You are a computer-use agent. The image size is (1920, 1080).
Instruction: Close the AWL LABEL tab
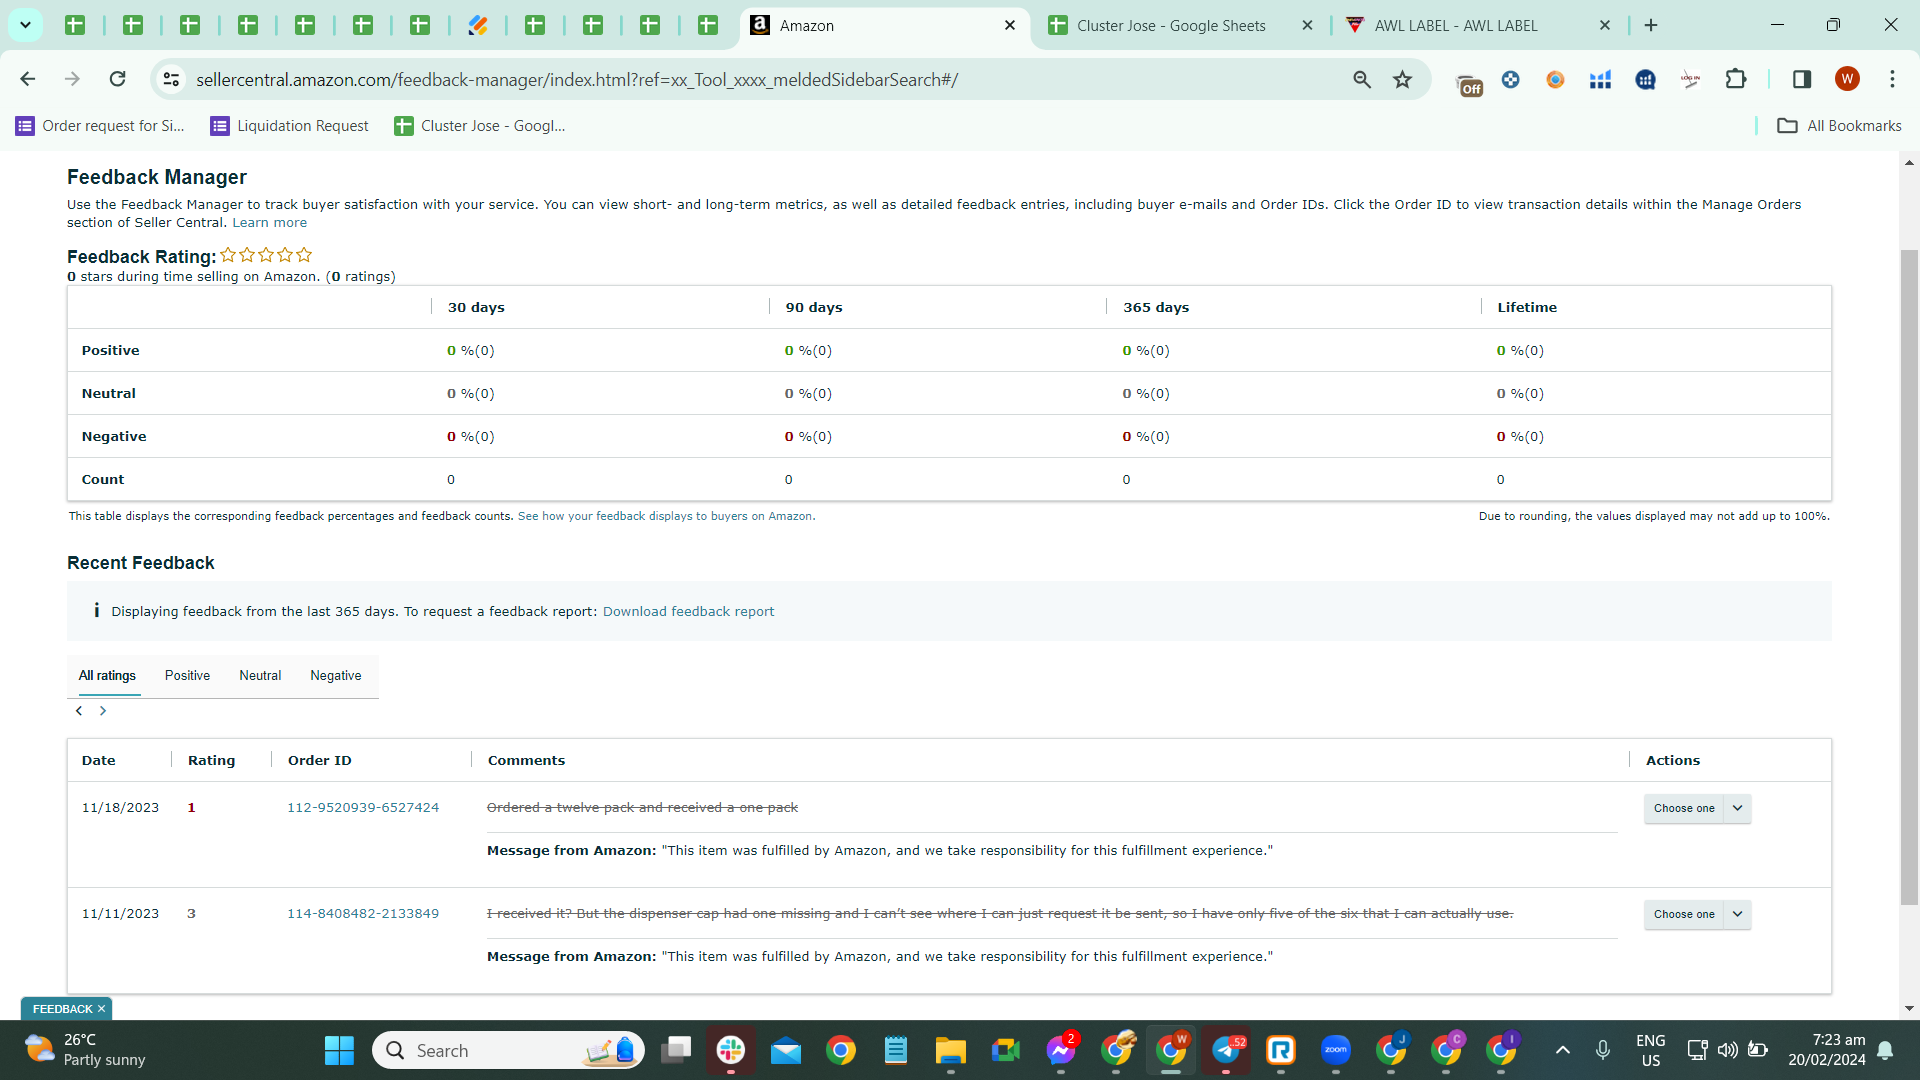(1605, 25)
